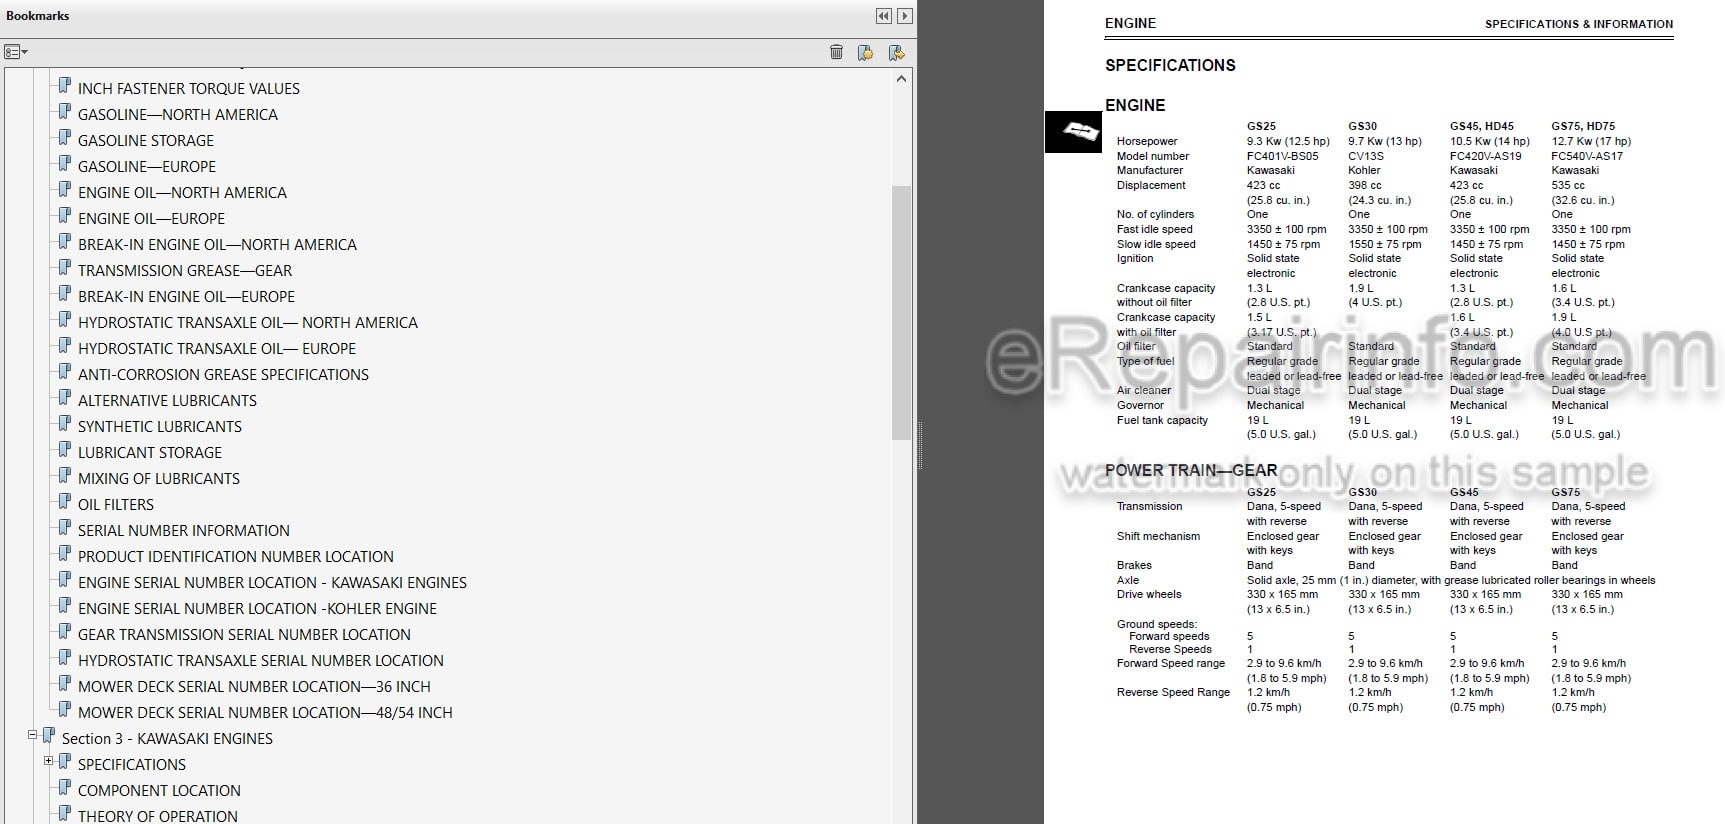Open INCH FASTENER TORQUE VALUES bookmark
Image resolution: width=1725 pixels, height=824 pixels.
point(189,89)
